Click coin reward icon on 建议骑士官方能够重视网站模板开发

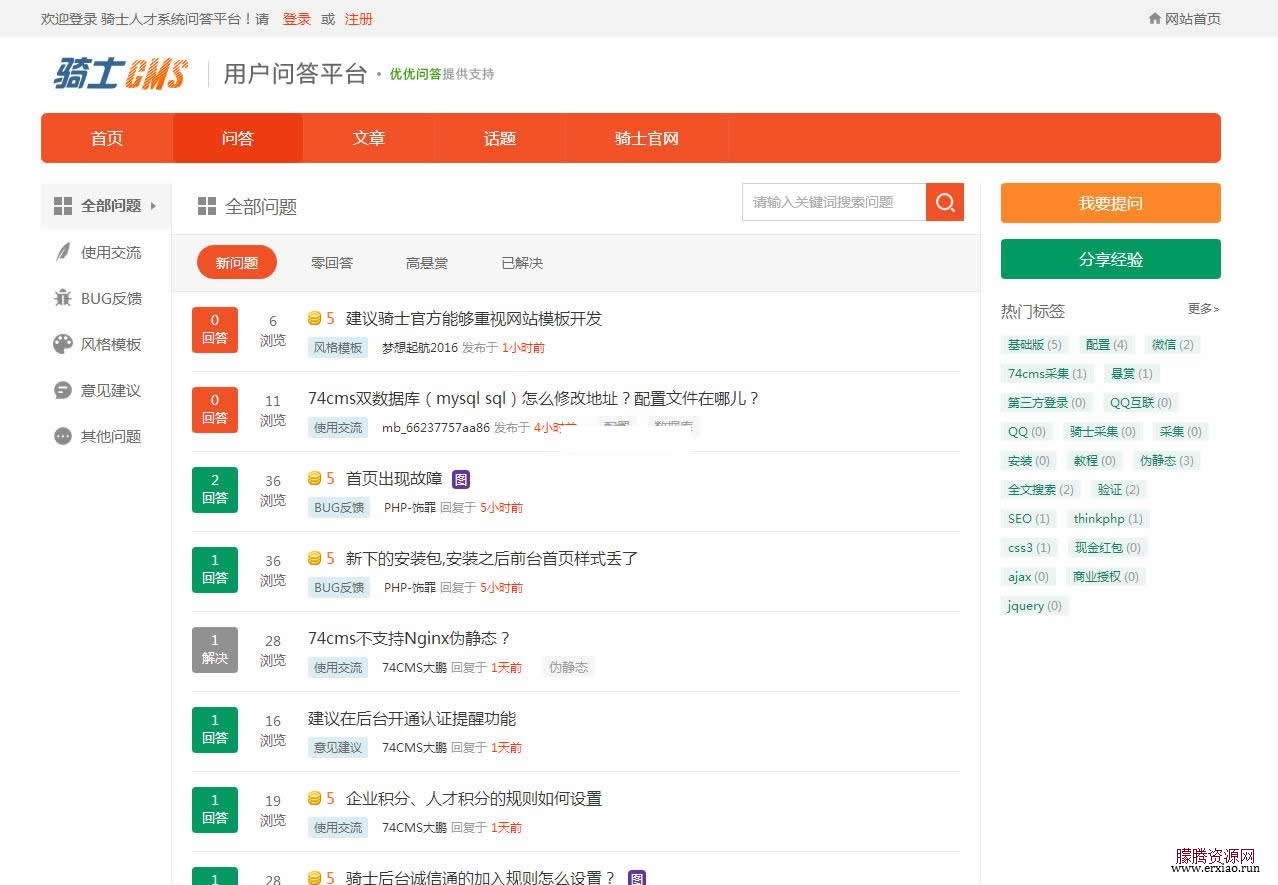[314, 319]
